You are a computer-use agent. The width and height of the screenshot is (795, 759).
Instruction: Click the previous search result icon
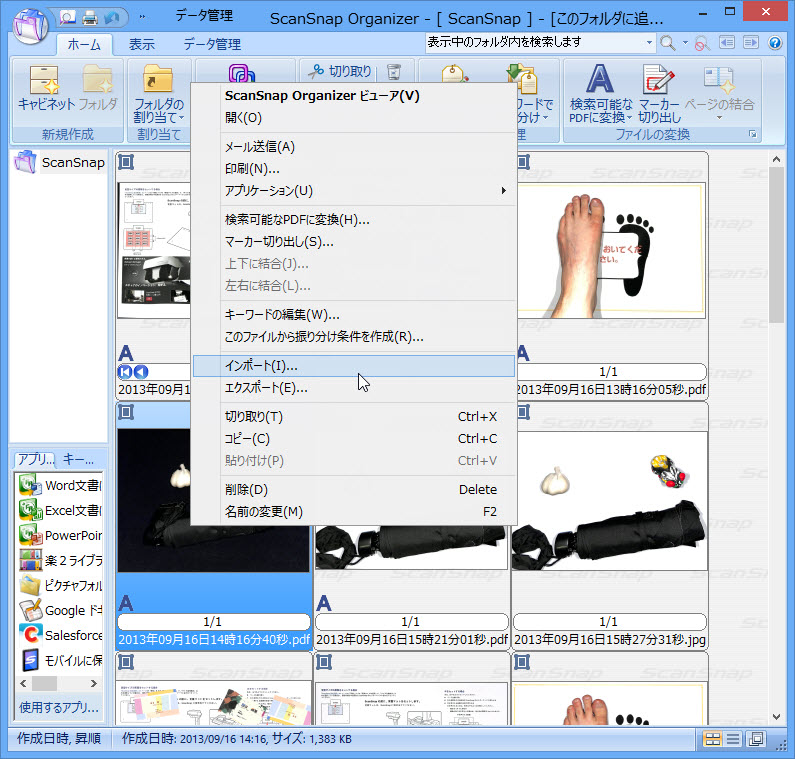727,43
